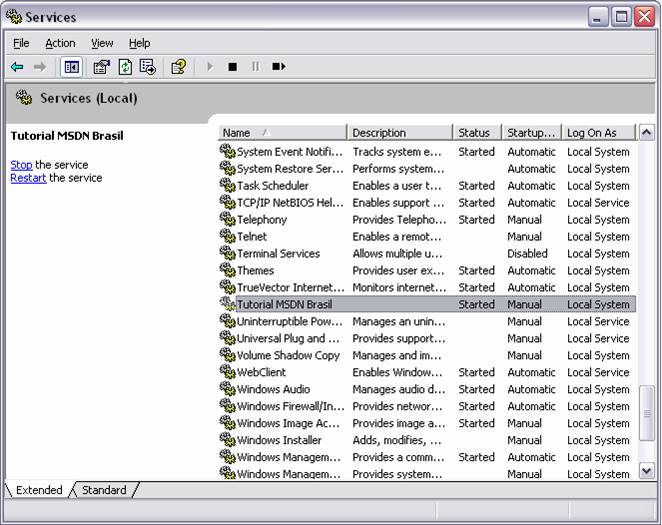Toggle the Show/Hide Console Tree button

click(71, 67)
